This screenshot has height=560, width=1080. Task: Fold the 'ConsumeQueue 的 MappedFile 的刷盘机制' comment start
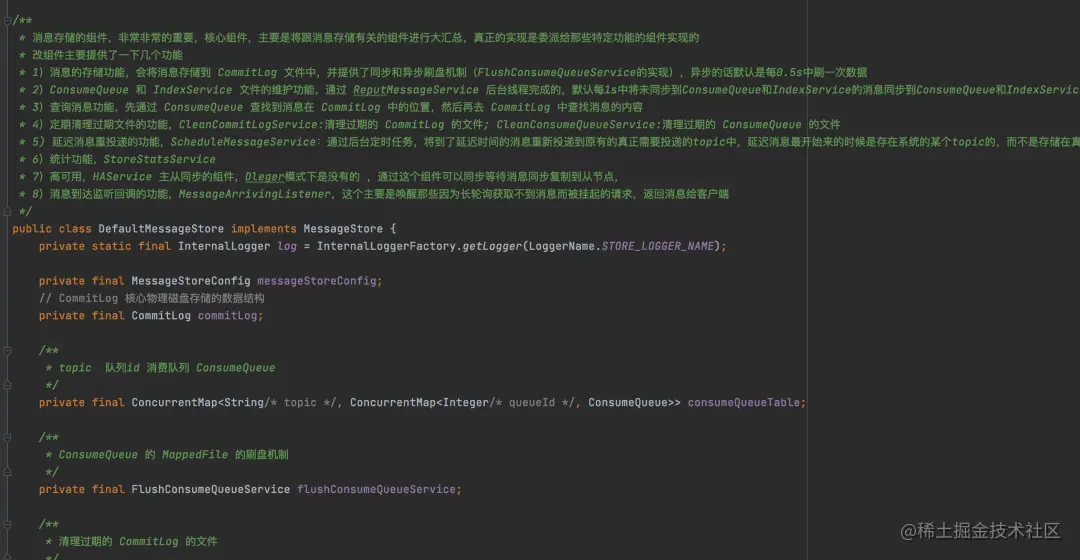click(x=7, y=437)
